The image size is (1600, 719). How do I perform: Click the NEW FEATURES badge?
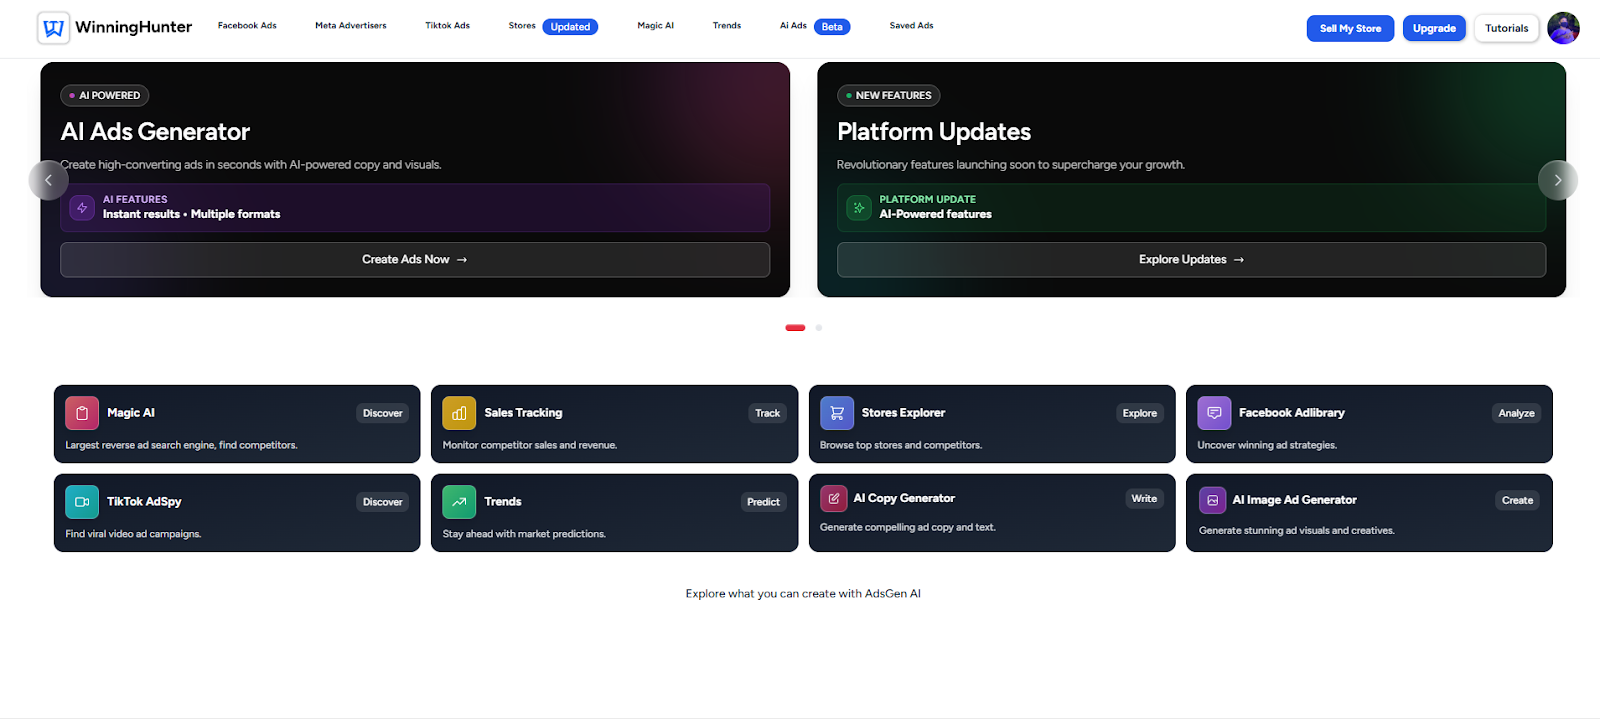point(889,96)
